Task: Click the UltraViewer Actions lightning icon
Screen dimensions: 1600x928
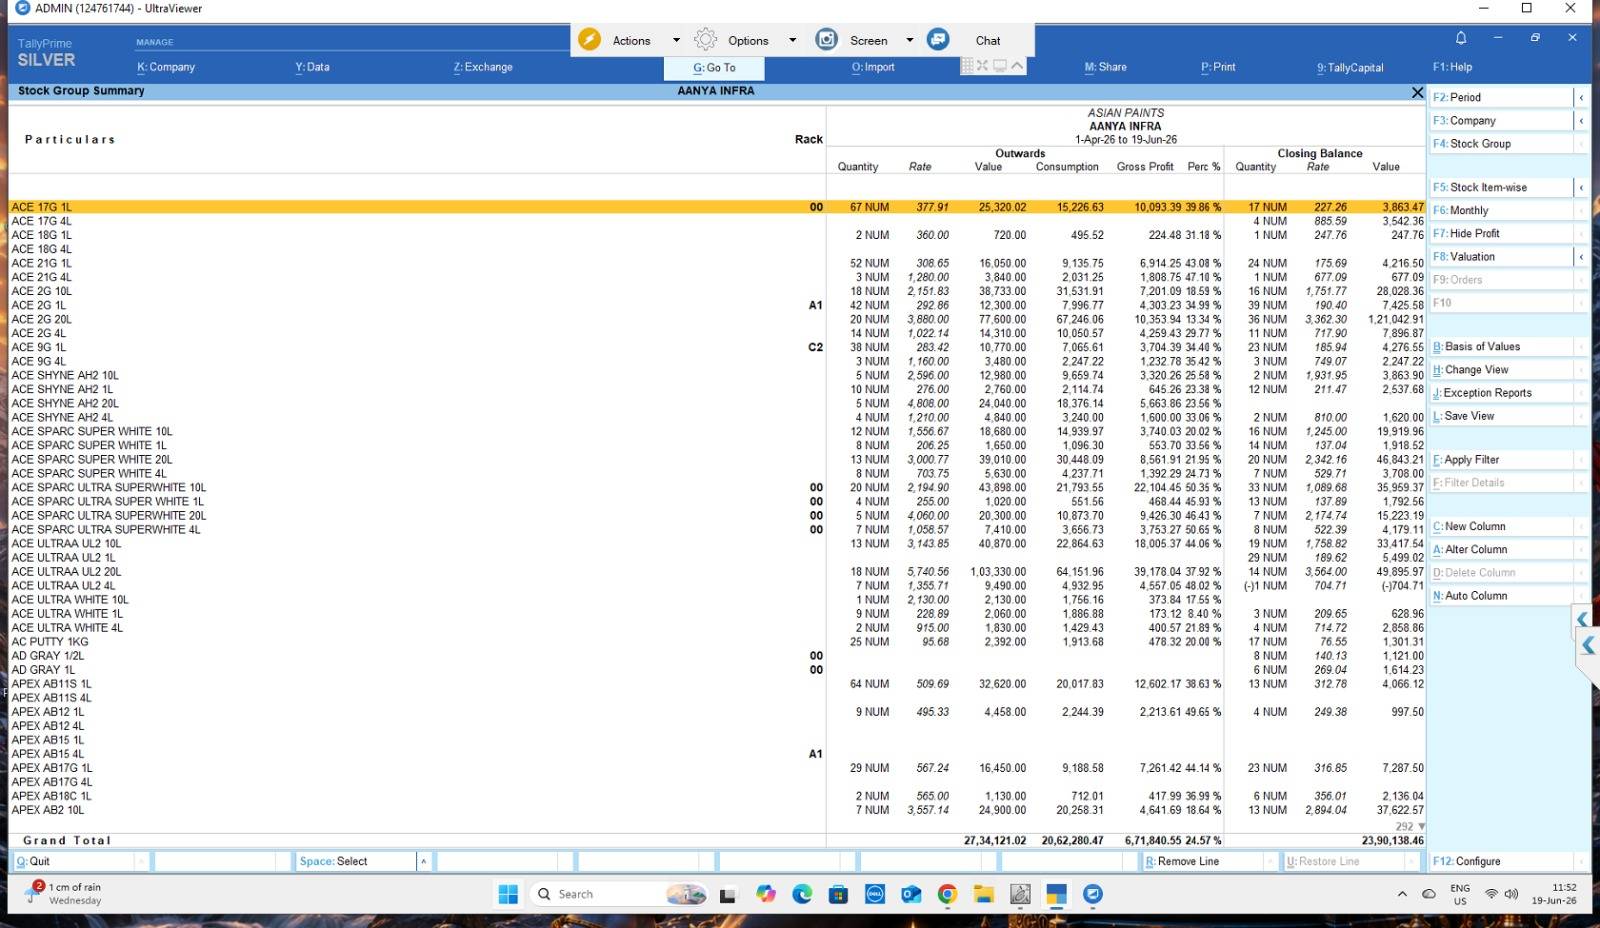Action: [x=590, y=40]
